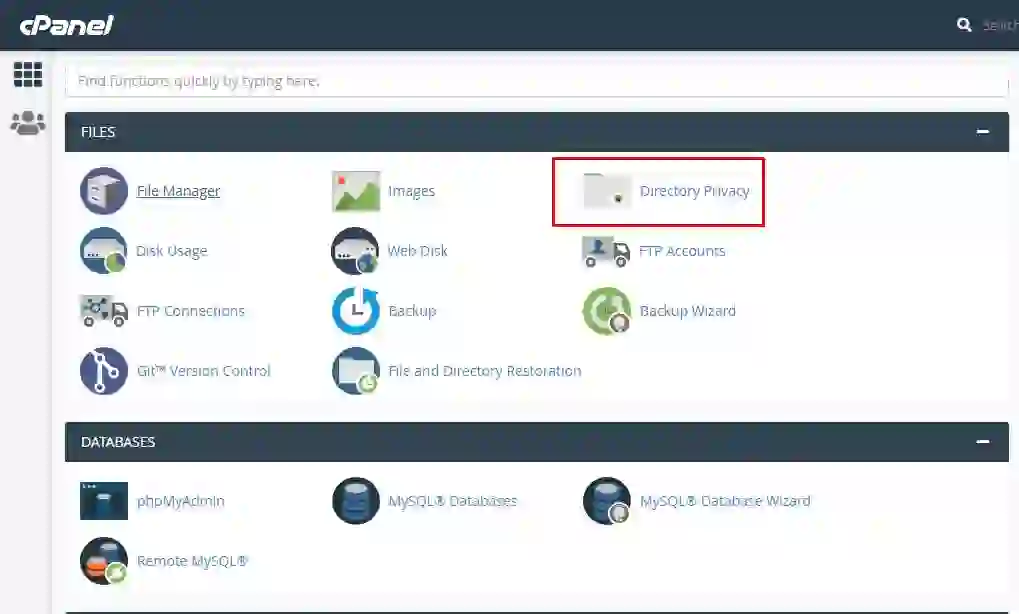Open the Backup Wizard icon
The height and width of the screenshot is (614, 1019).
point(607,311)
